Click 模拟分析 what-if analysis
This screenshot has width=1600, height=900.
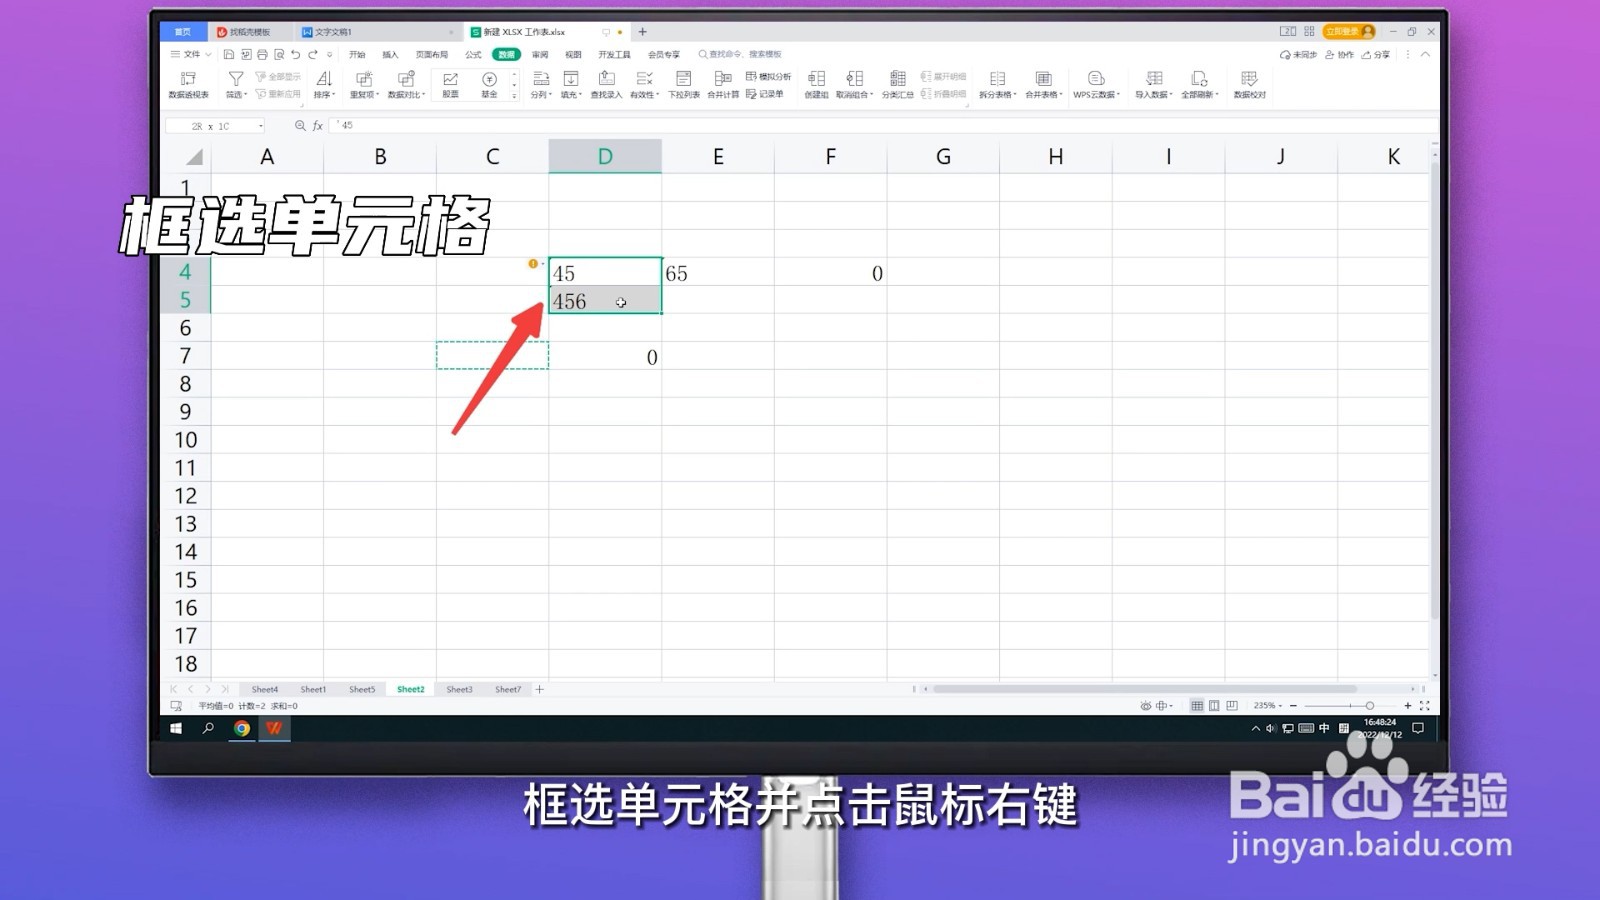point(768,76)
